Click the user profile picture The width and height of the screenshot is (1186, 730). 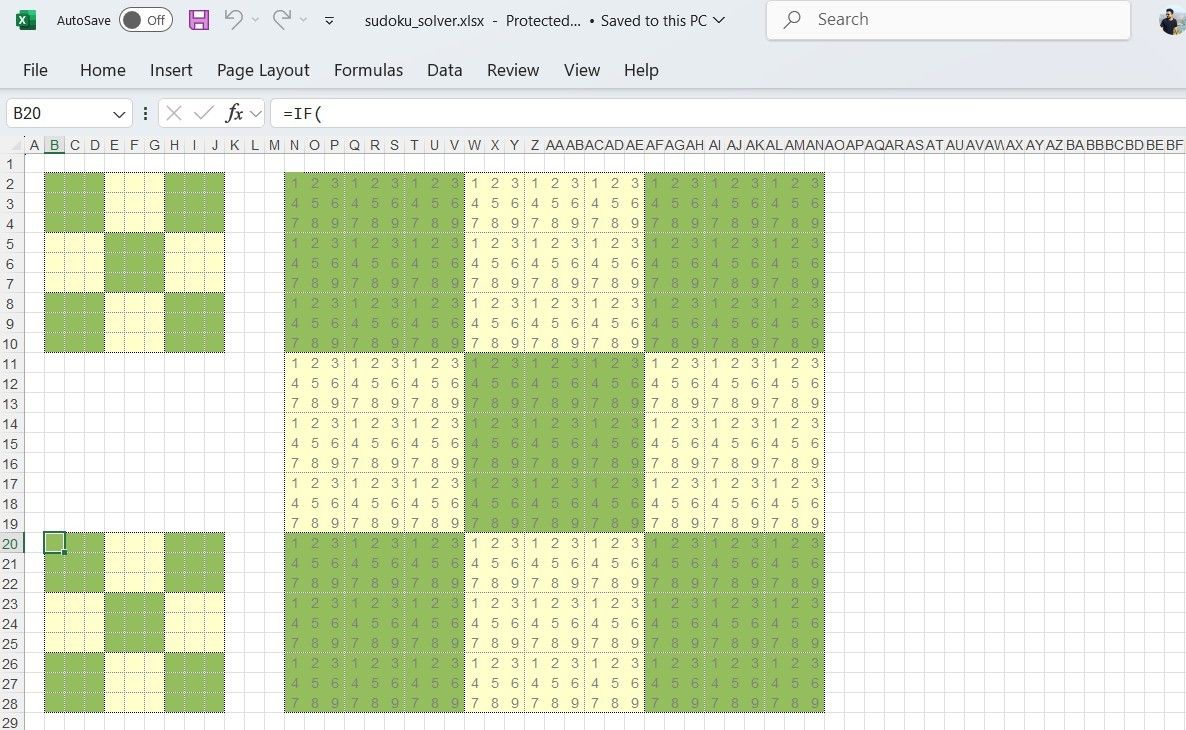1172,20
